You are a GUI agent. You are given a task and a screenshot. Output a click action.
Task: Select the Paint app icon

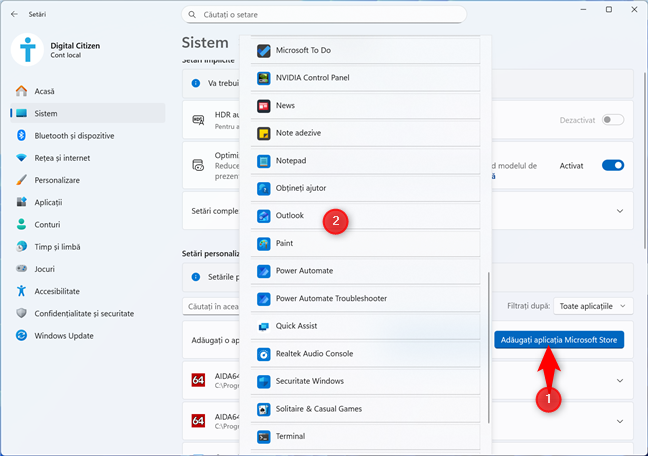(x=264, y=243)
